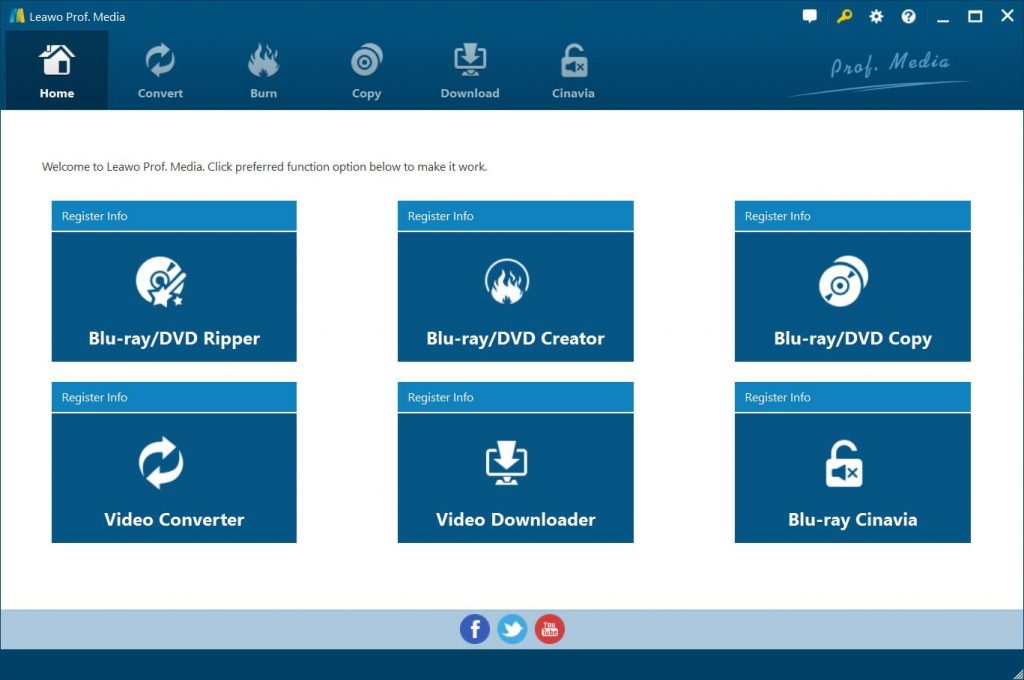
Task: Switch to the Cinavia tab
Action: pyautogui.click(x=573, y=70)
